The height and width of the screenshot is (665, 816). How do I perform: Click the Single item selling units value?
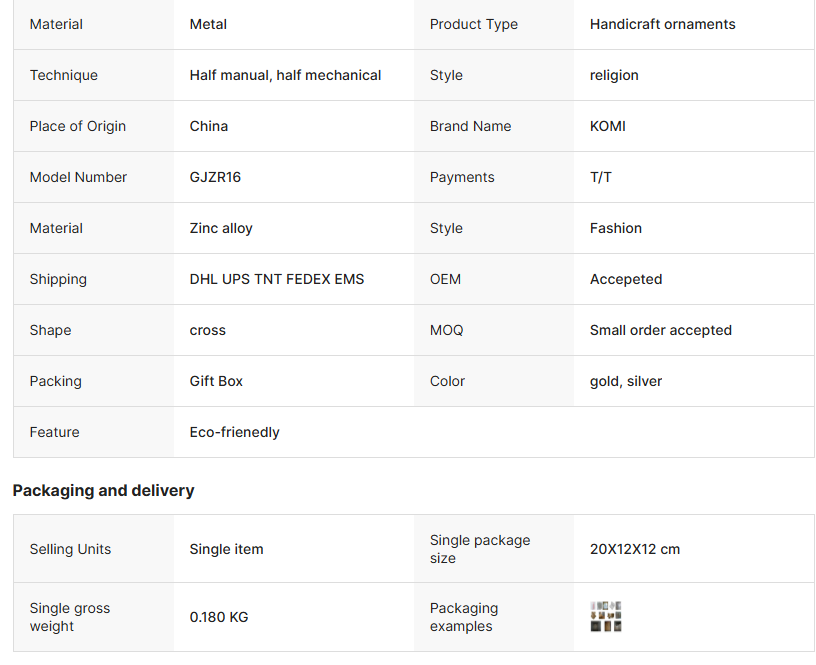coord(226,549)
